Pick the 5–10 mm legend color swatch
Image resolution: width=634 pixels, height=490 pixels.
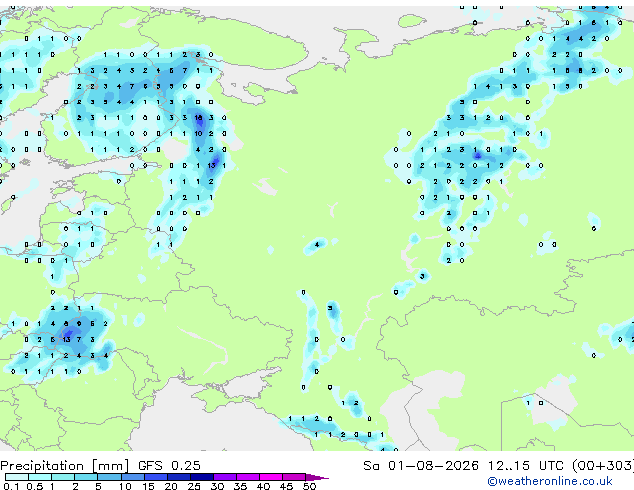(109, 477)
